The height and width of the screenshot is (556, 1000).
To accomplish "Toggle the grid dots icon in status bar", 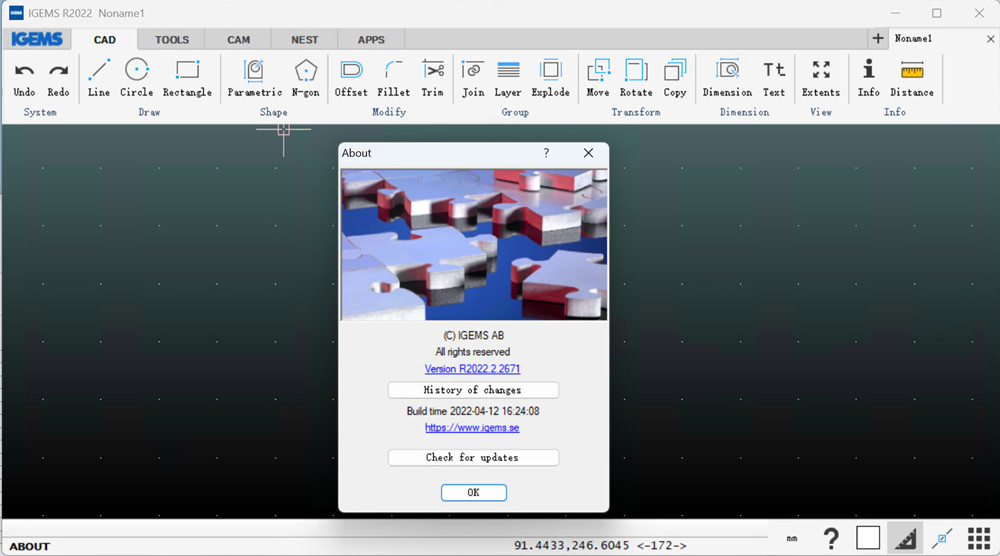I will 979,539.
